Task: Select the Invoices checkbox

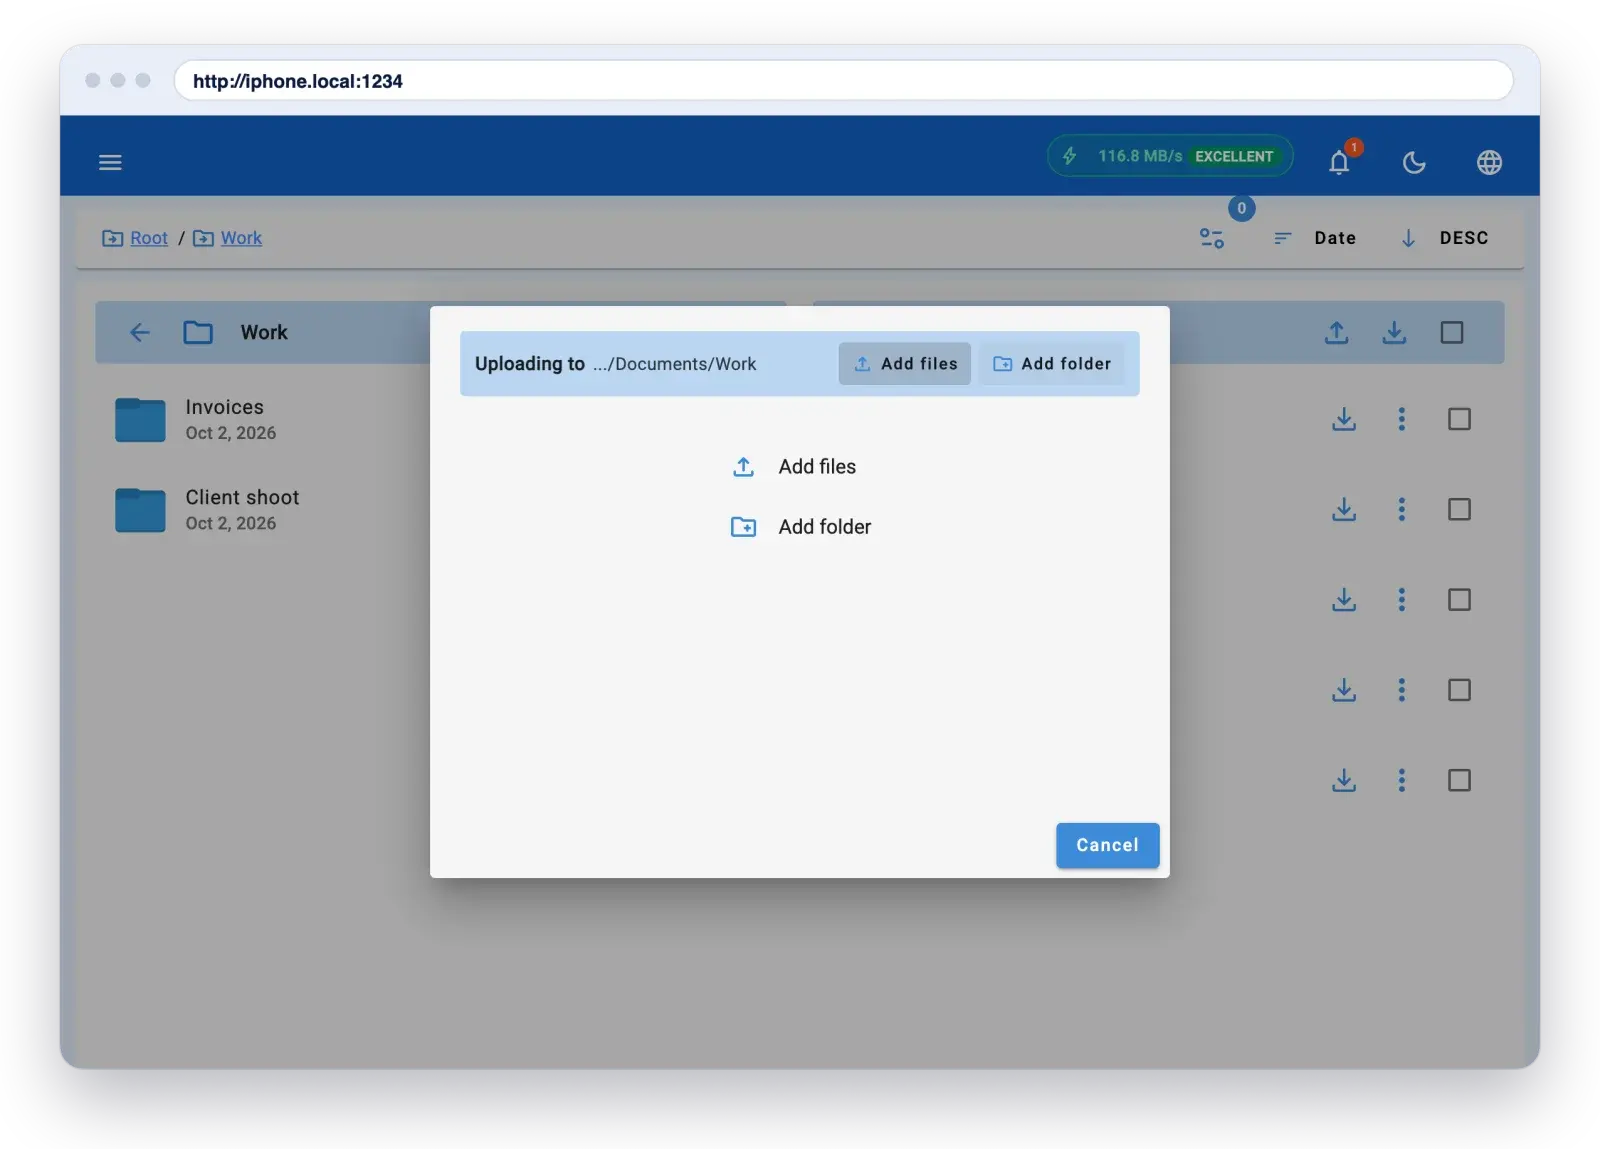Action: pos(1459,419)
